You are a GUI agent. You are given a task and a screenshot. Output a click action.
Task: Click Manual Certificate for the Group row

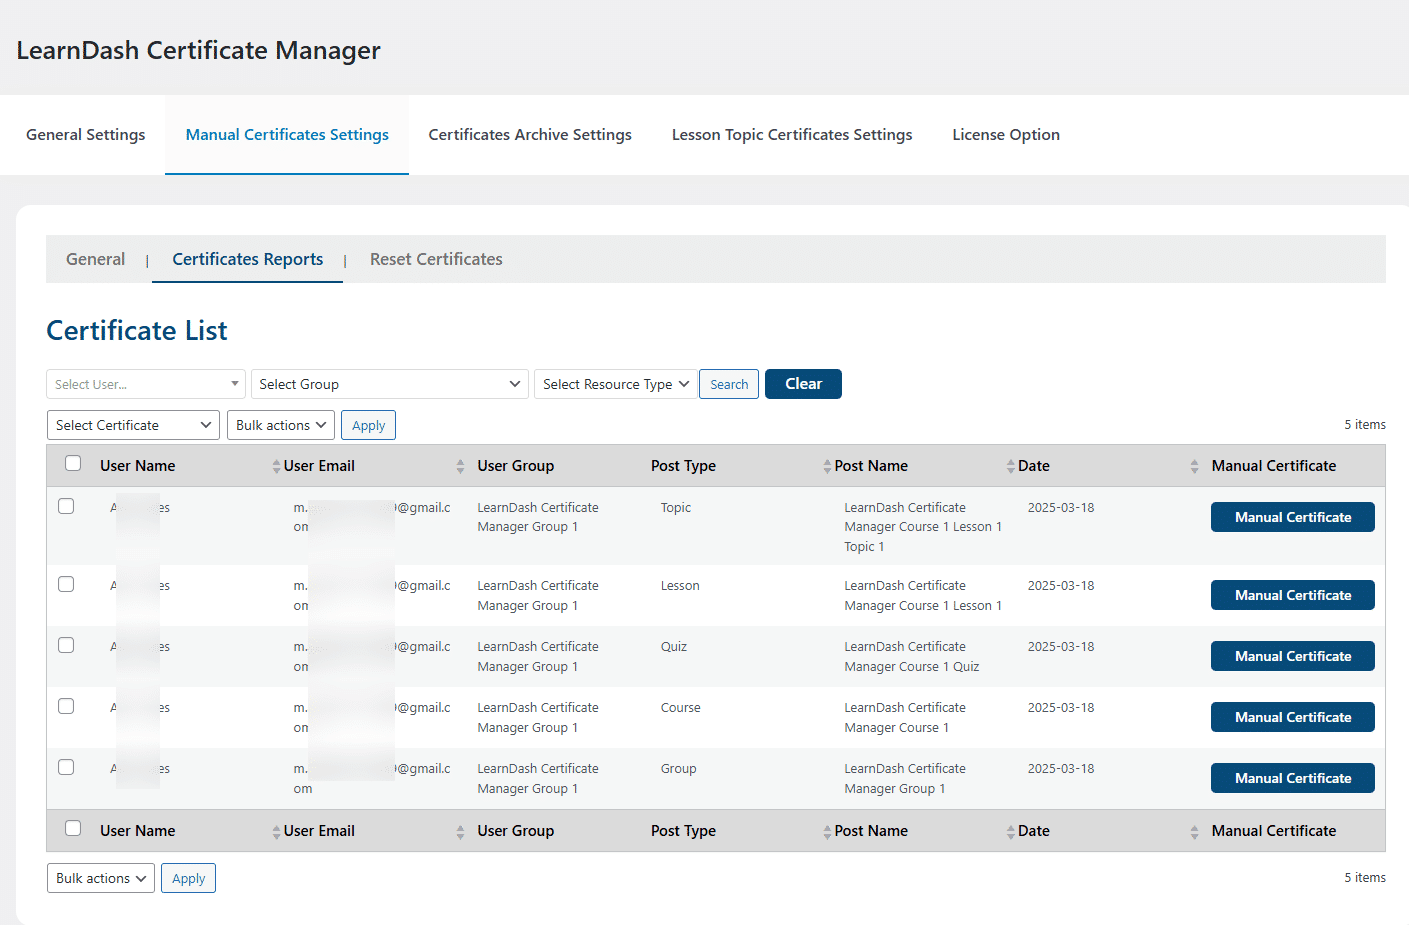(x=1293, y=778)
